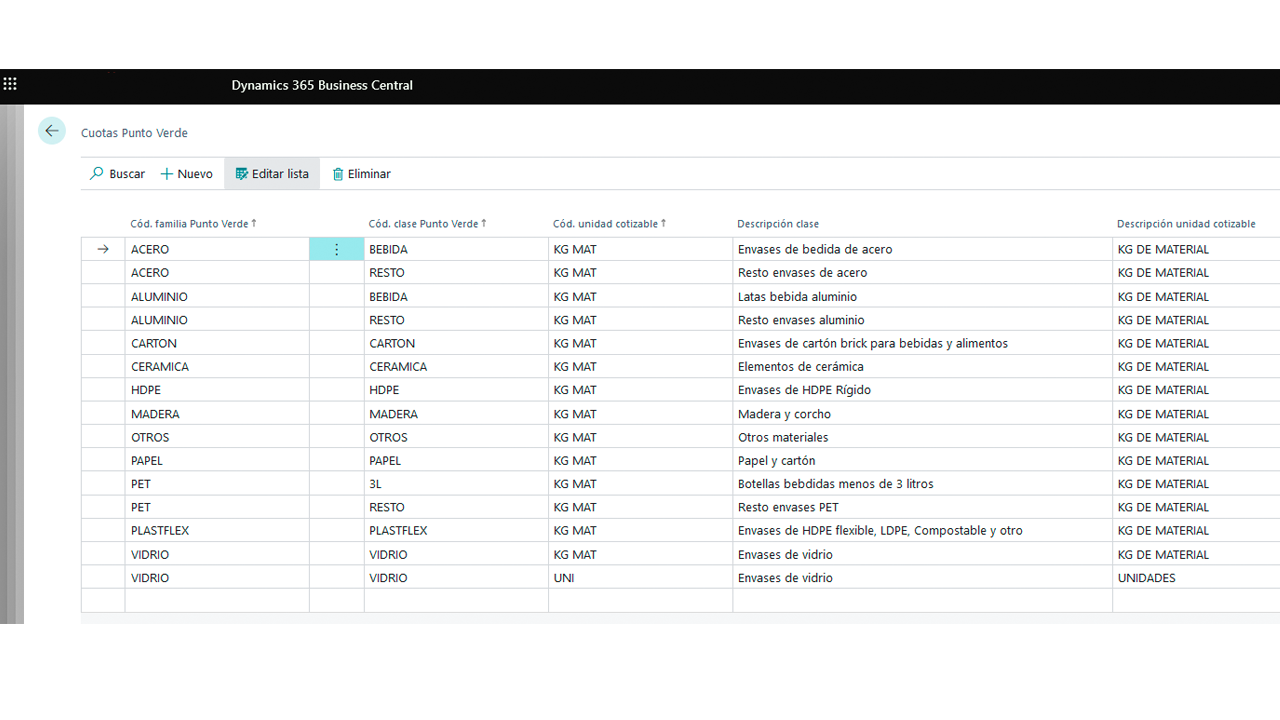
Task: Select 'Resto envases de acero' description
Action: 922,273
